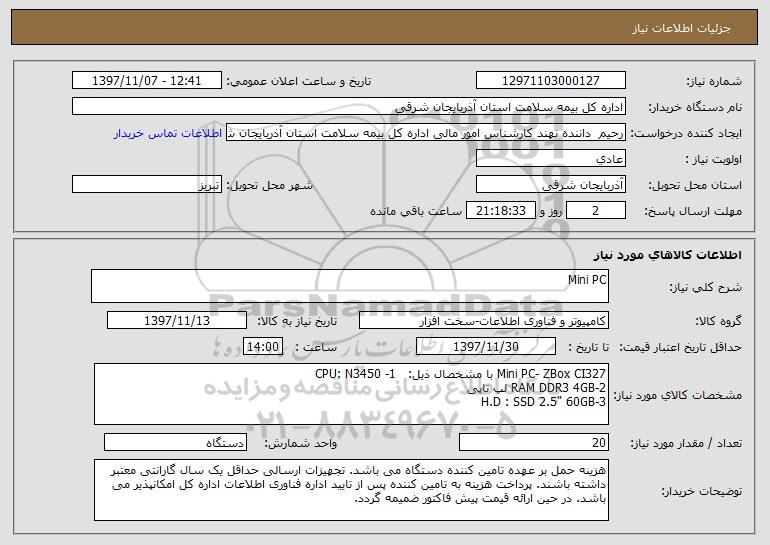The height and width of the screenshot is (545, 770).
Task: Click buyer notes text box
Action: 351,490
